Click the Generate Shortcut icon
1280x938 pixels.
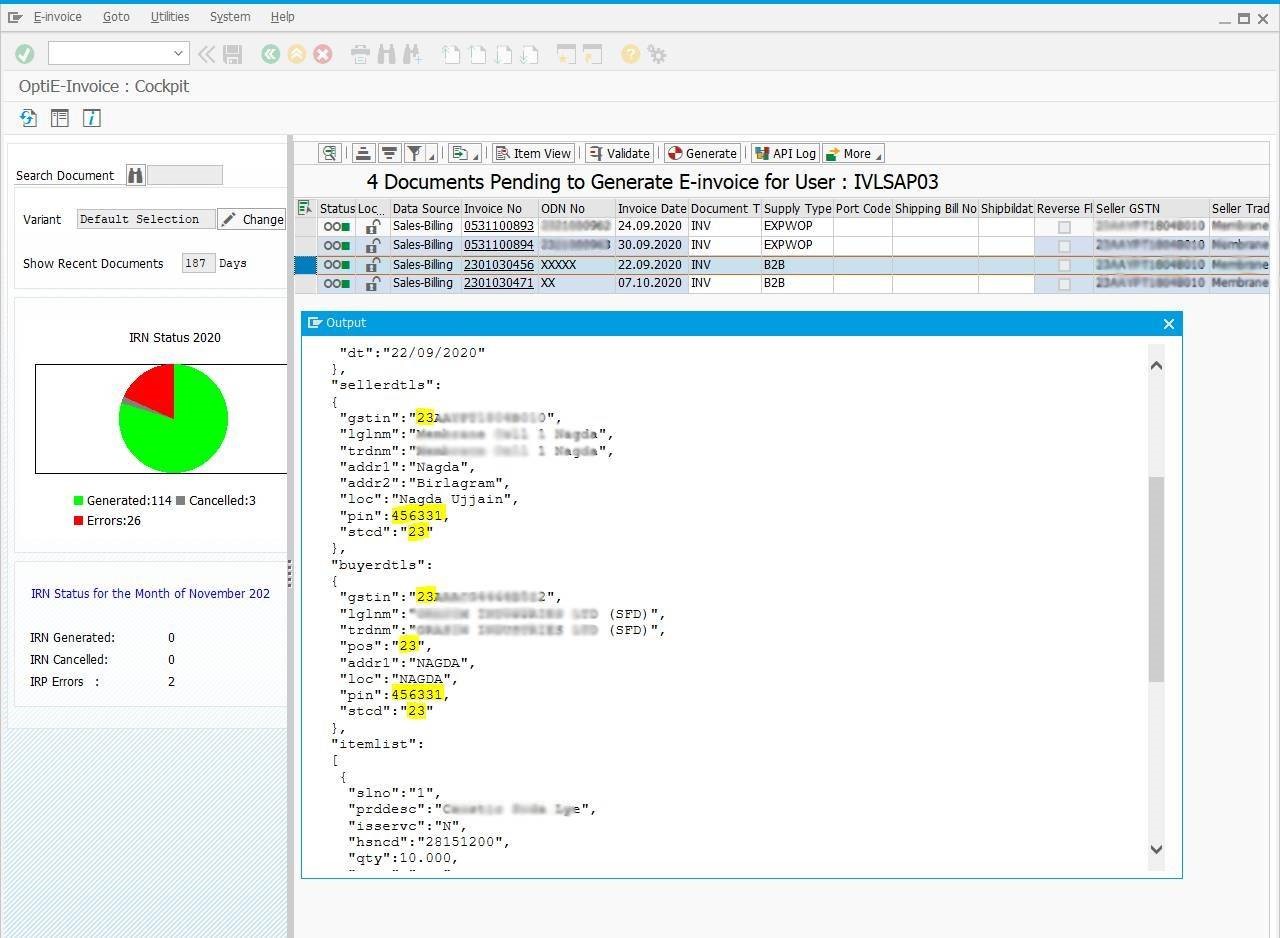592,54
